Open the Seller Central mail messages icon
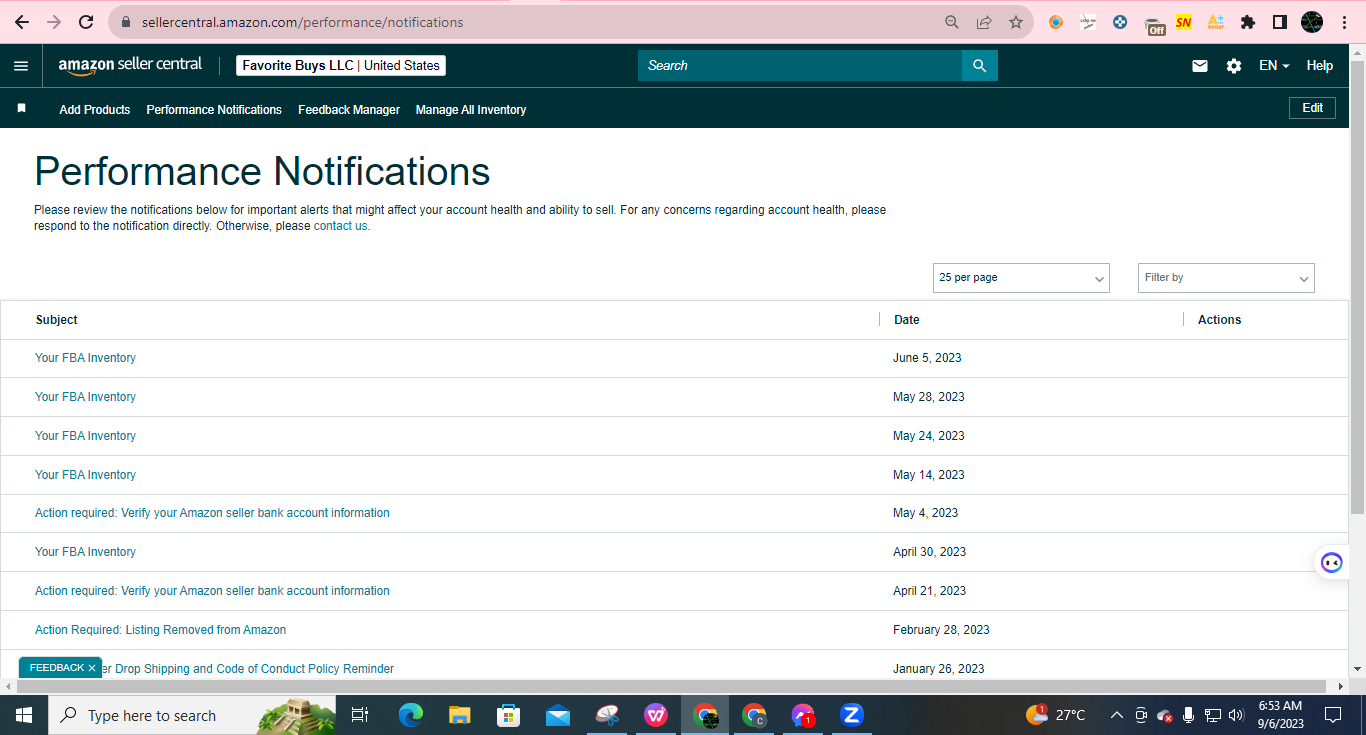1366x735 pixels. (x=1200, y=66)
